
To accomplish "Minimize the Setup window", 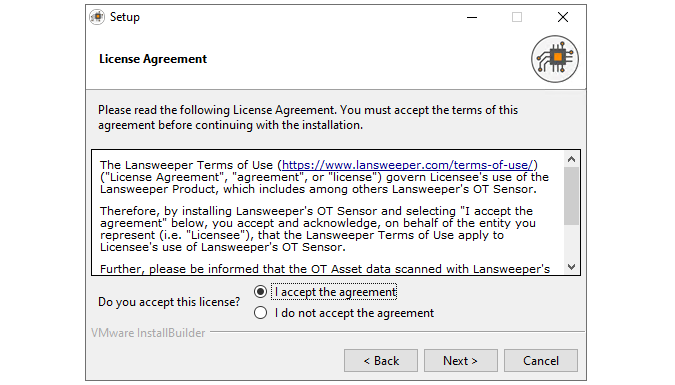I will click(x=472, y=17).
